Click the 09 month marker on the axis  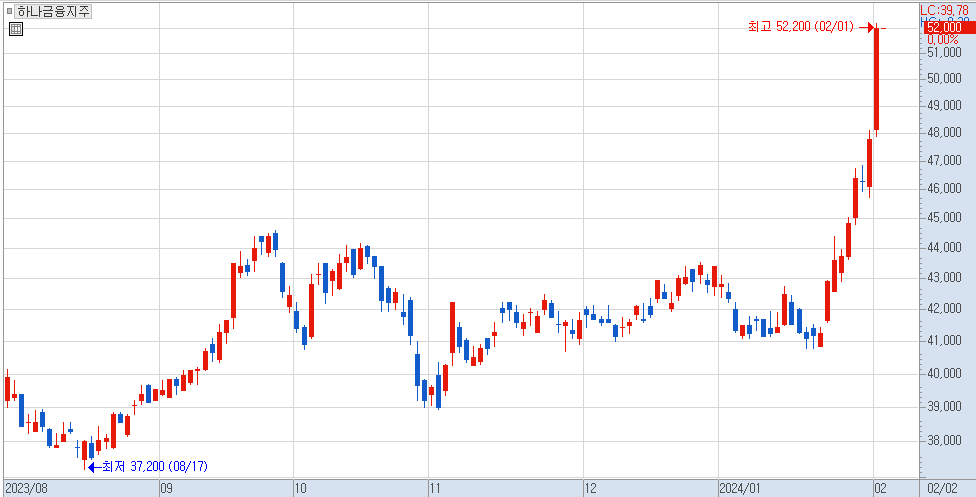coord(167,488)
